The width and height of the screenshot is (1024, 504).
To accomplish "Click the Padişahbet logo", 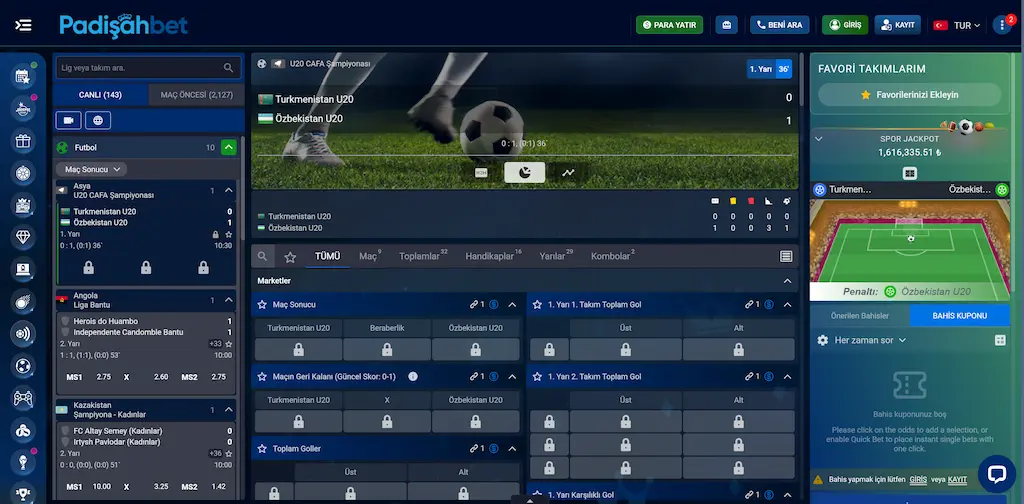I will [123, 25].
